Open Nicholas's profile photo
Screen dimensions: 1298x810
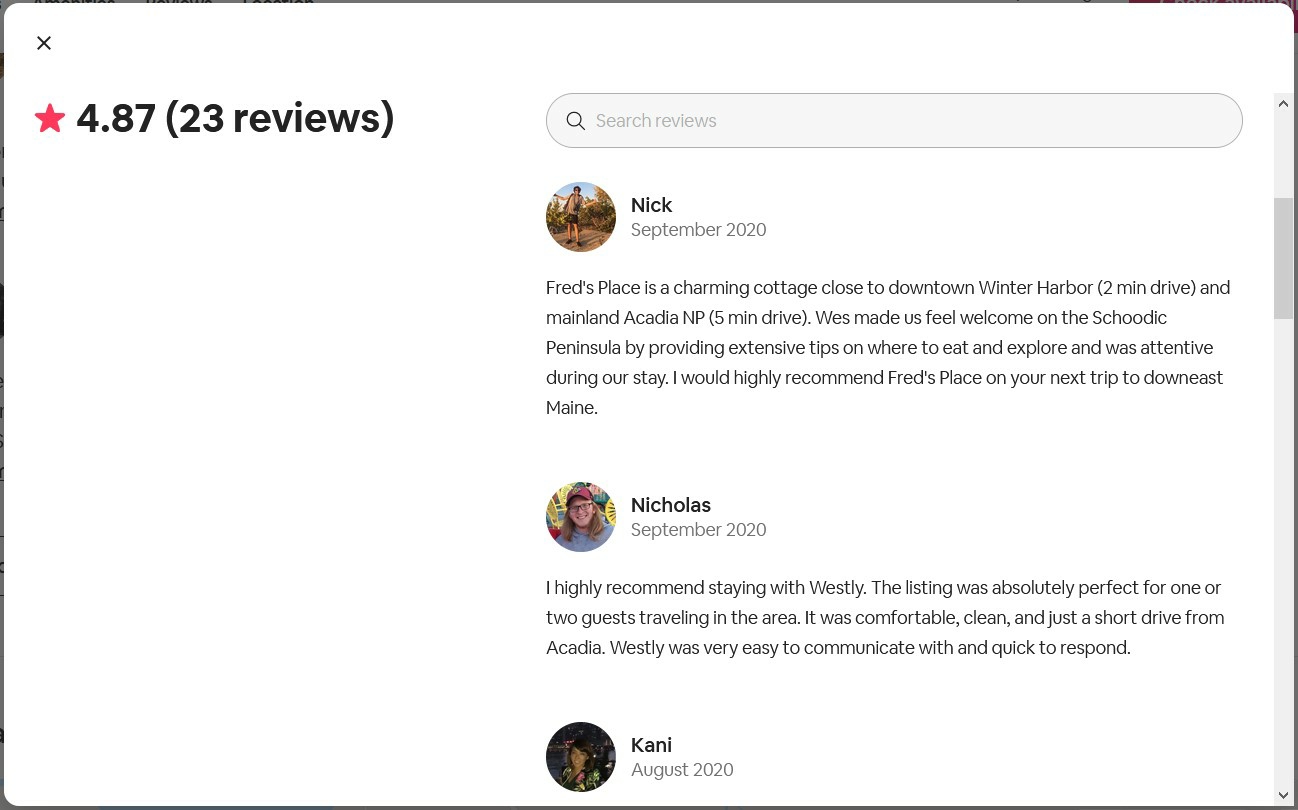tap(581, 517)
